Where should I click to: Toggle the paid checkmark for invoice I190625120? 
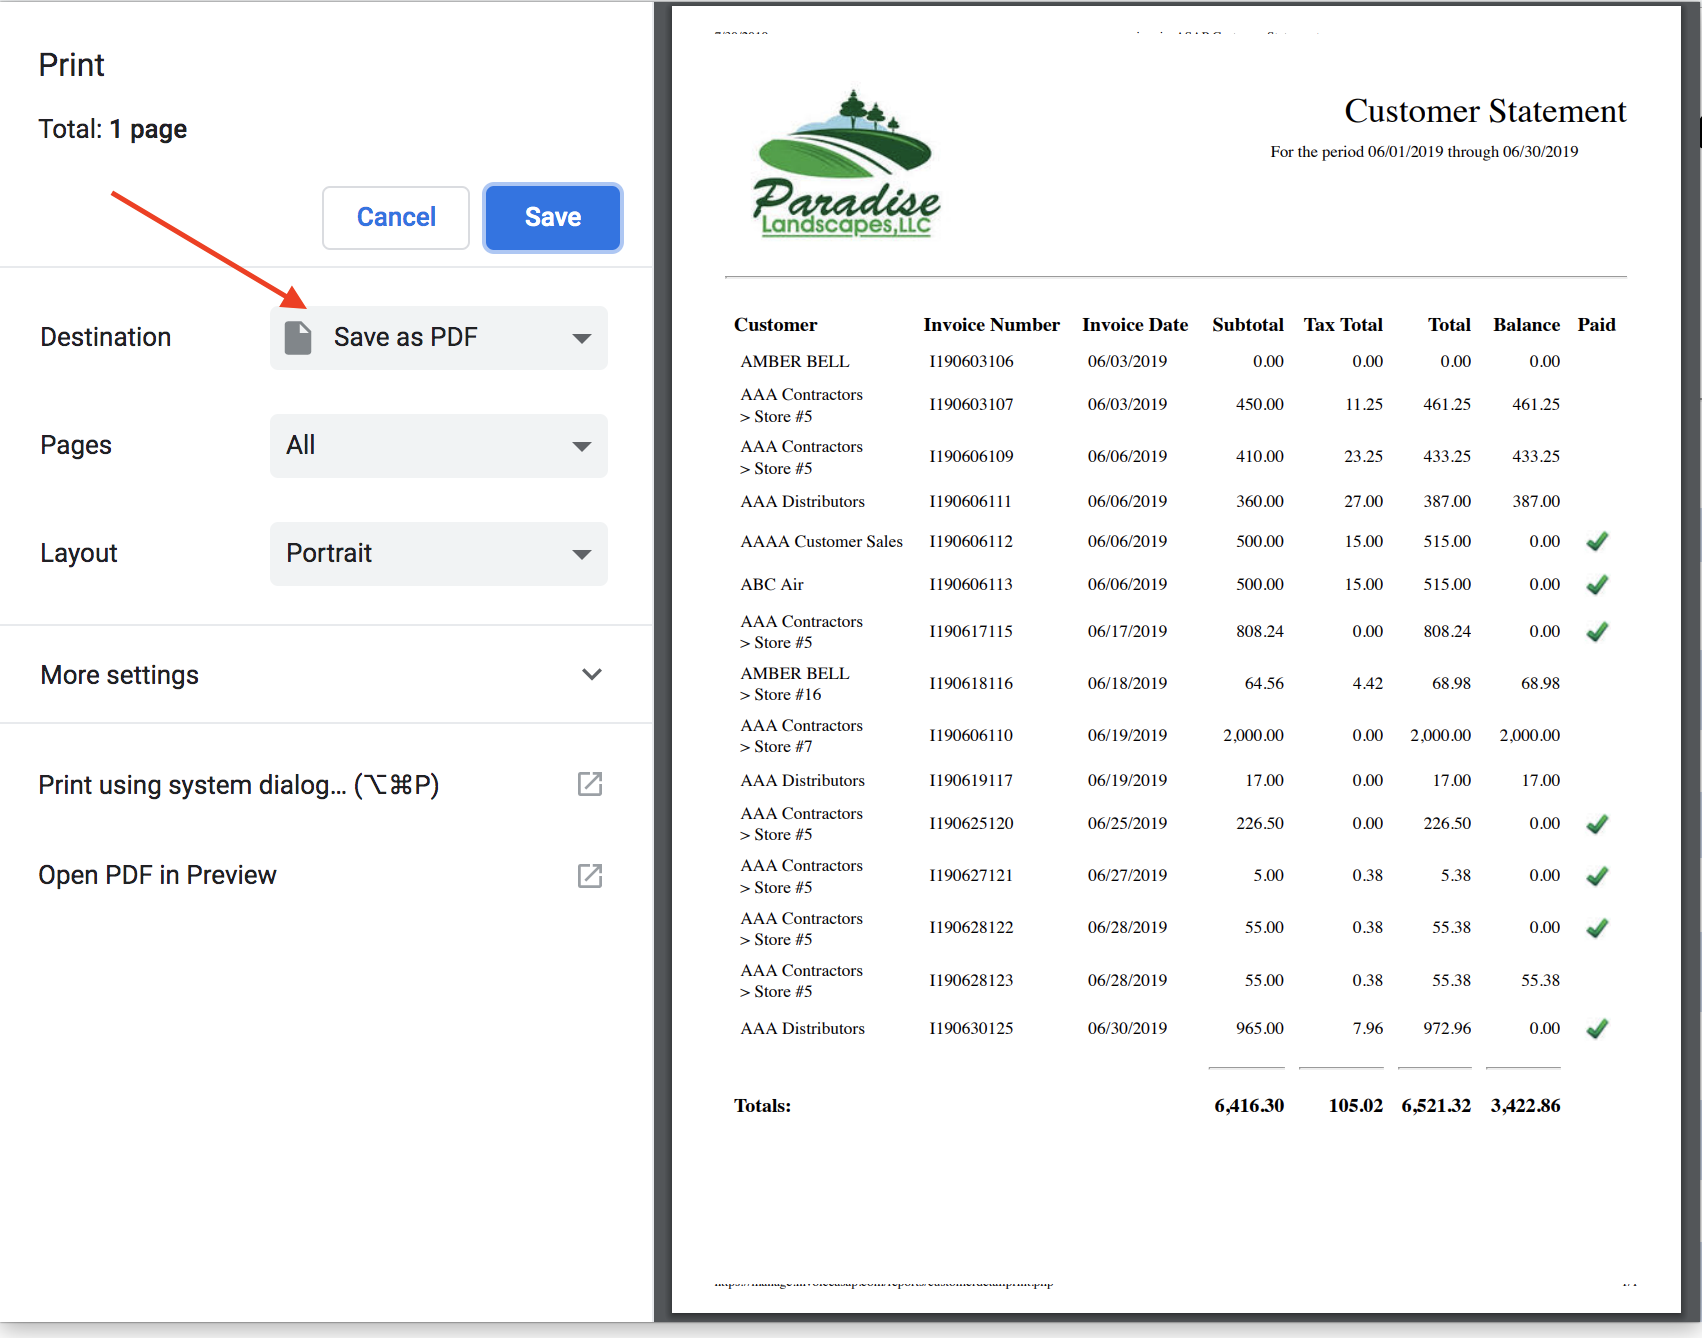point(1596,823)
